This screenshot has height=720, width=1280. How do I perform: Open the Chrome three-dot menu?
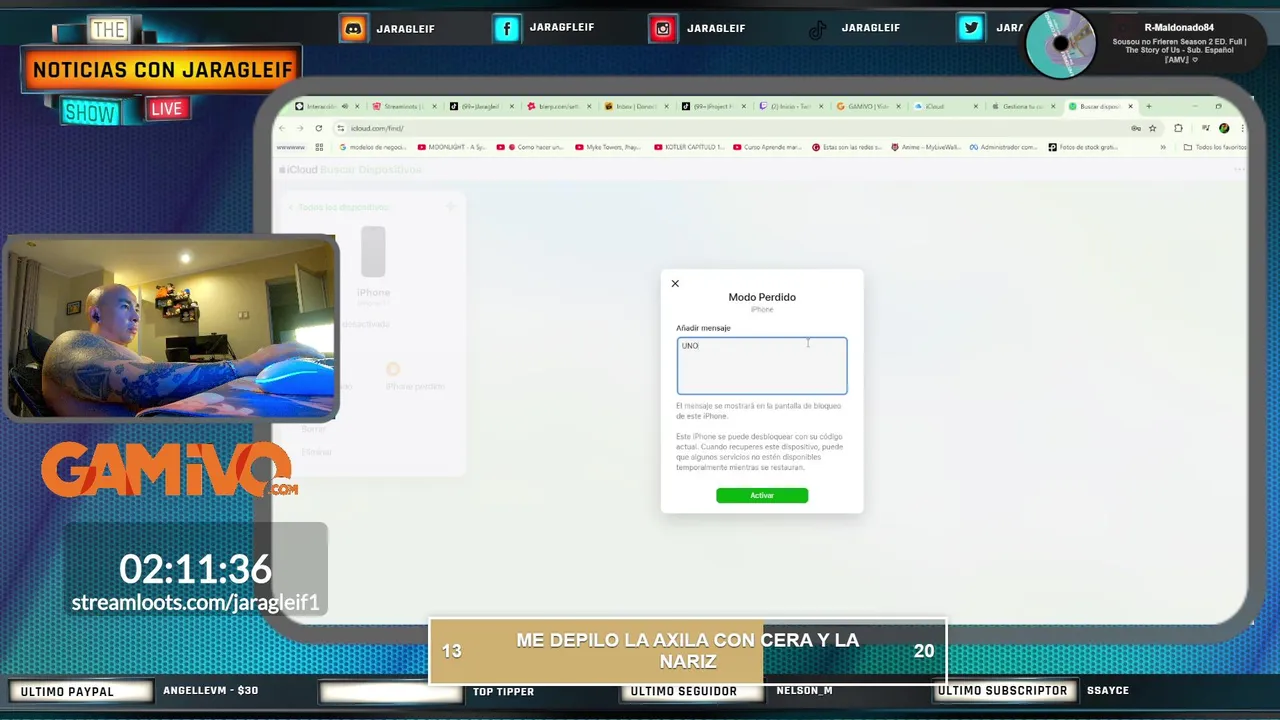[1242, 128]
